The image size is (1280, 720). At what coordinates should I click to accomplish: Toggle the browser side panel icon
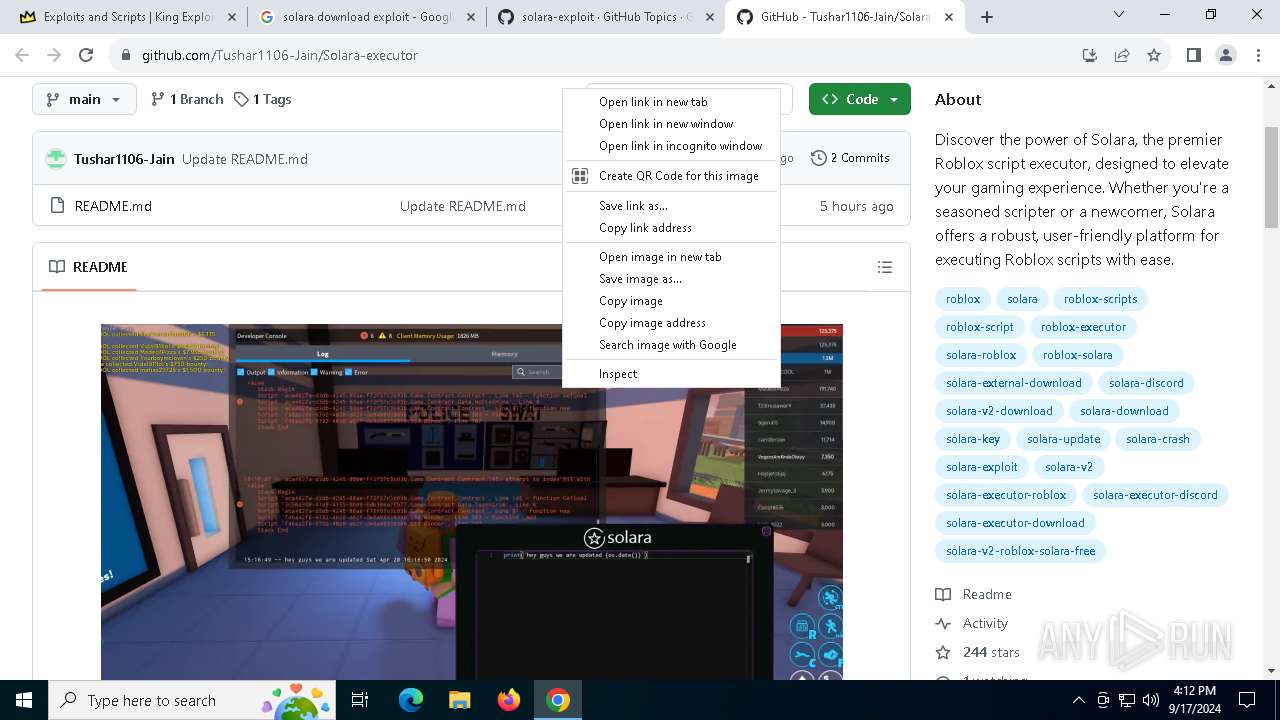pyautogui.click(x=1194, y=55)
